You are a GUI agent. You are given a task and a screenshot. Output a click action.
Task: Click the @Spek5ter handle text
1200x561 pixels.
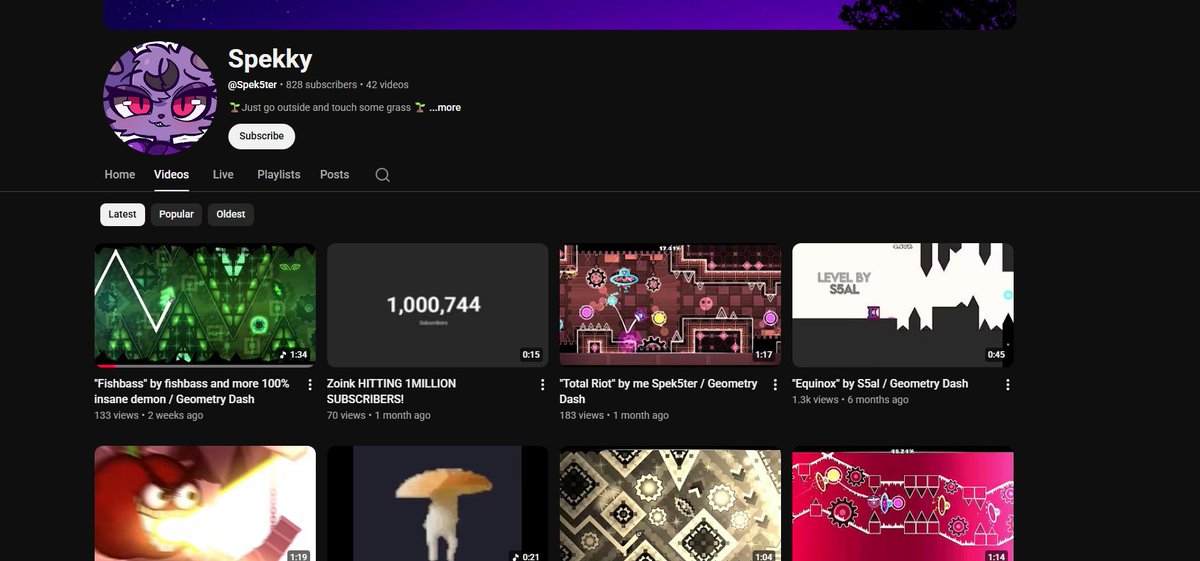pos(252,85)
